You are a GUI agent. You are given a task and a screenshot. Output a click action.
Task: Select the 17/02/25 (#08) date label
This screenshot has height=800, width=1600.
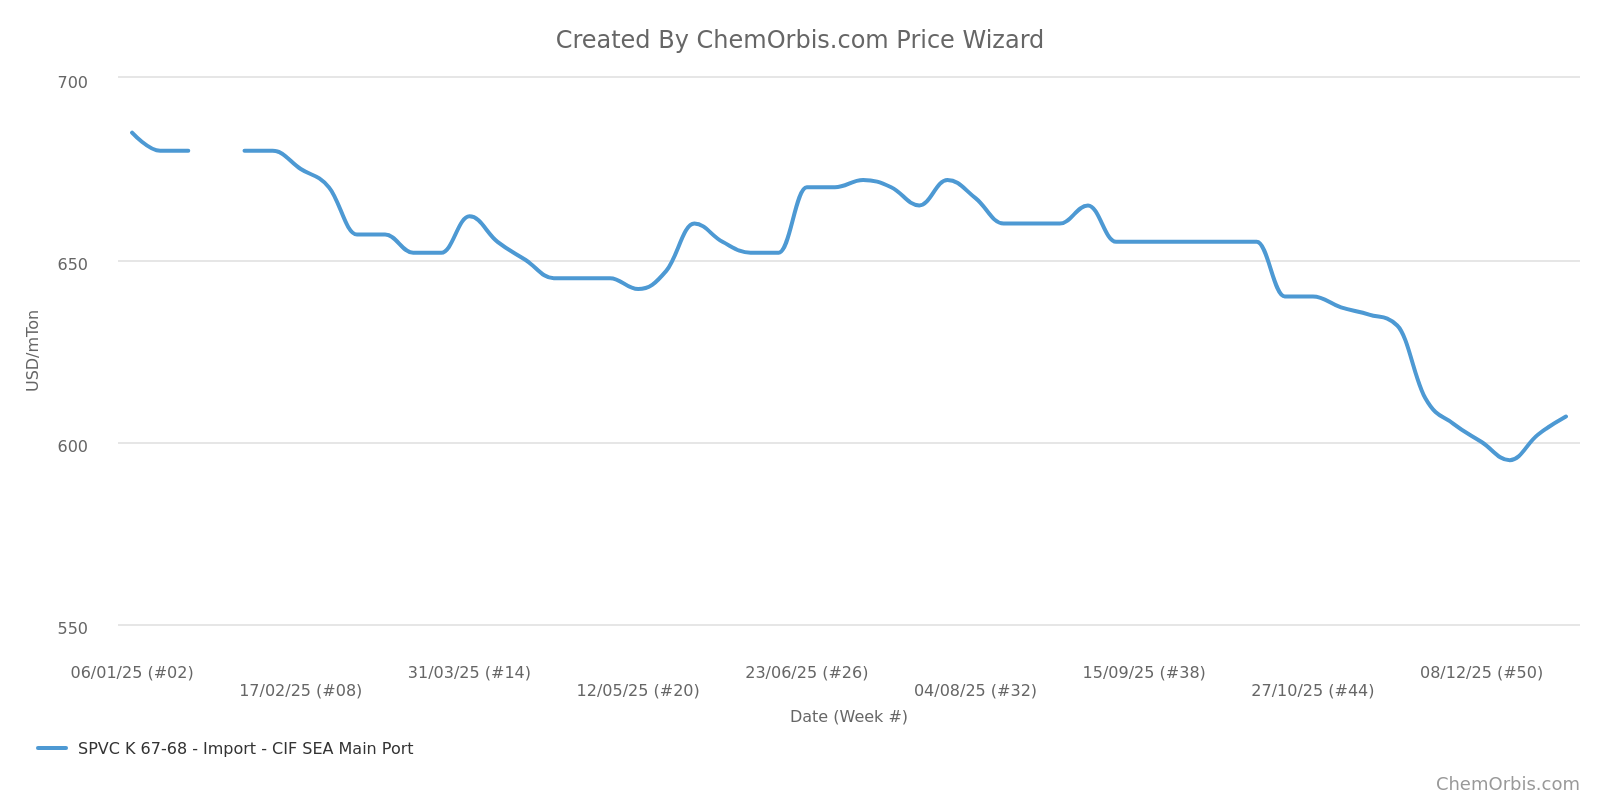(x=300, y=691)
